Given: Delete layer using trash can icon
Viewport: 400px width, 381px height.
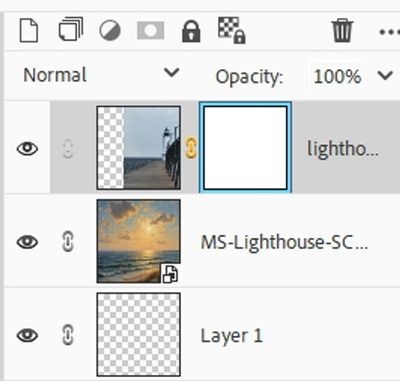Looking at the screenshot, I should (x=342, y=31).
